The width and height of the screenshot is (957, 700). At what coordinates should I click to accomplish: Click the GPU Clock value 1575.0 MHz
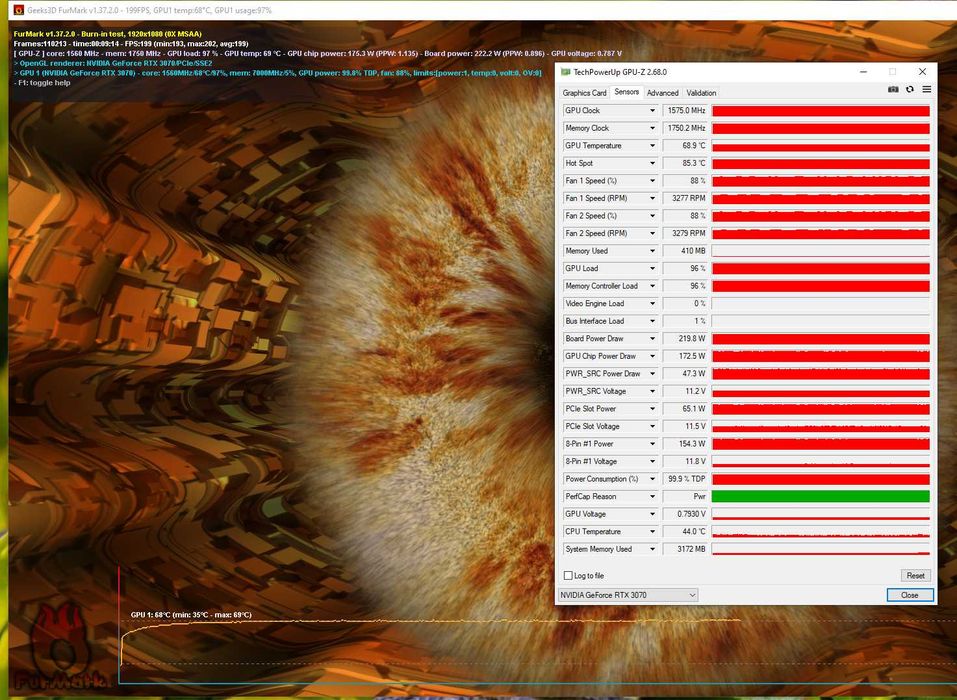[x=685, y=110]
